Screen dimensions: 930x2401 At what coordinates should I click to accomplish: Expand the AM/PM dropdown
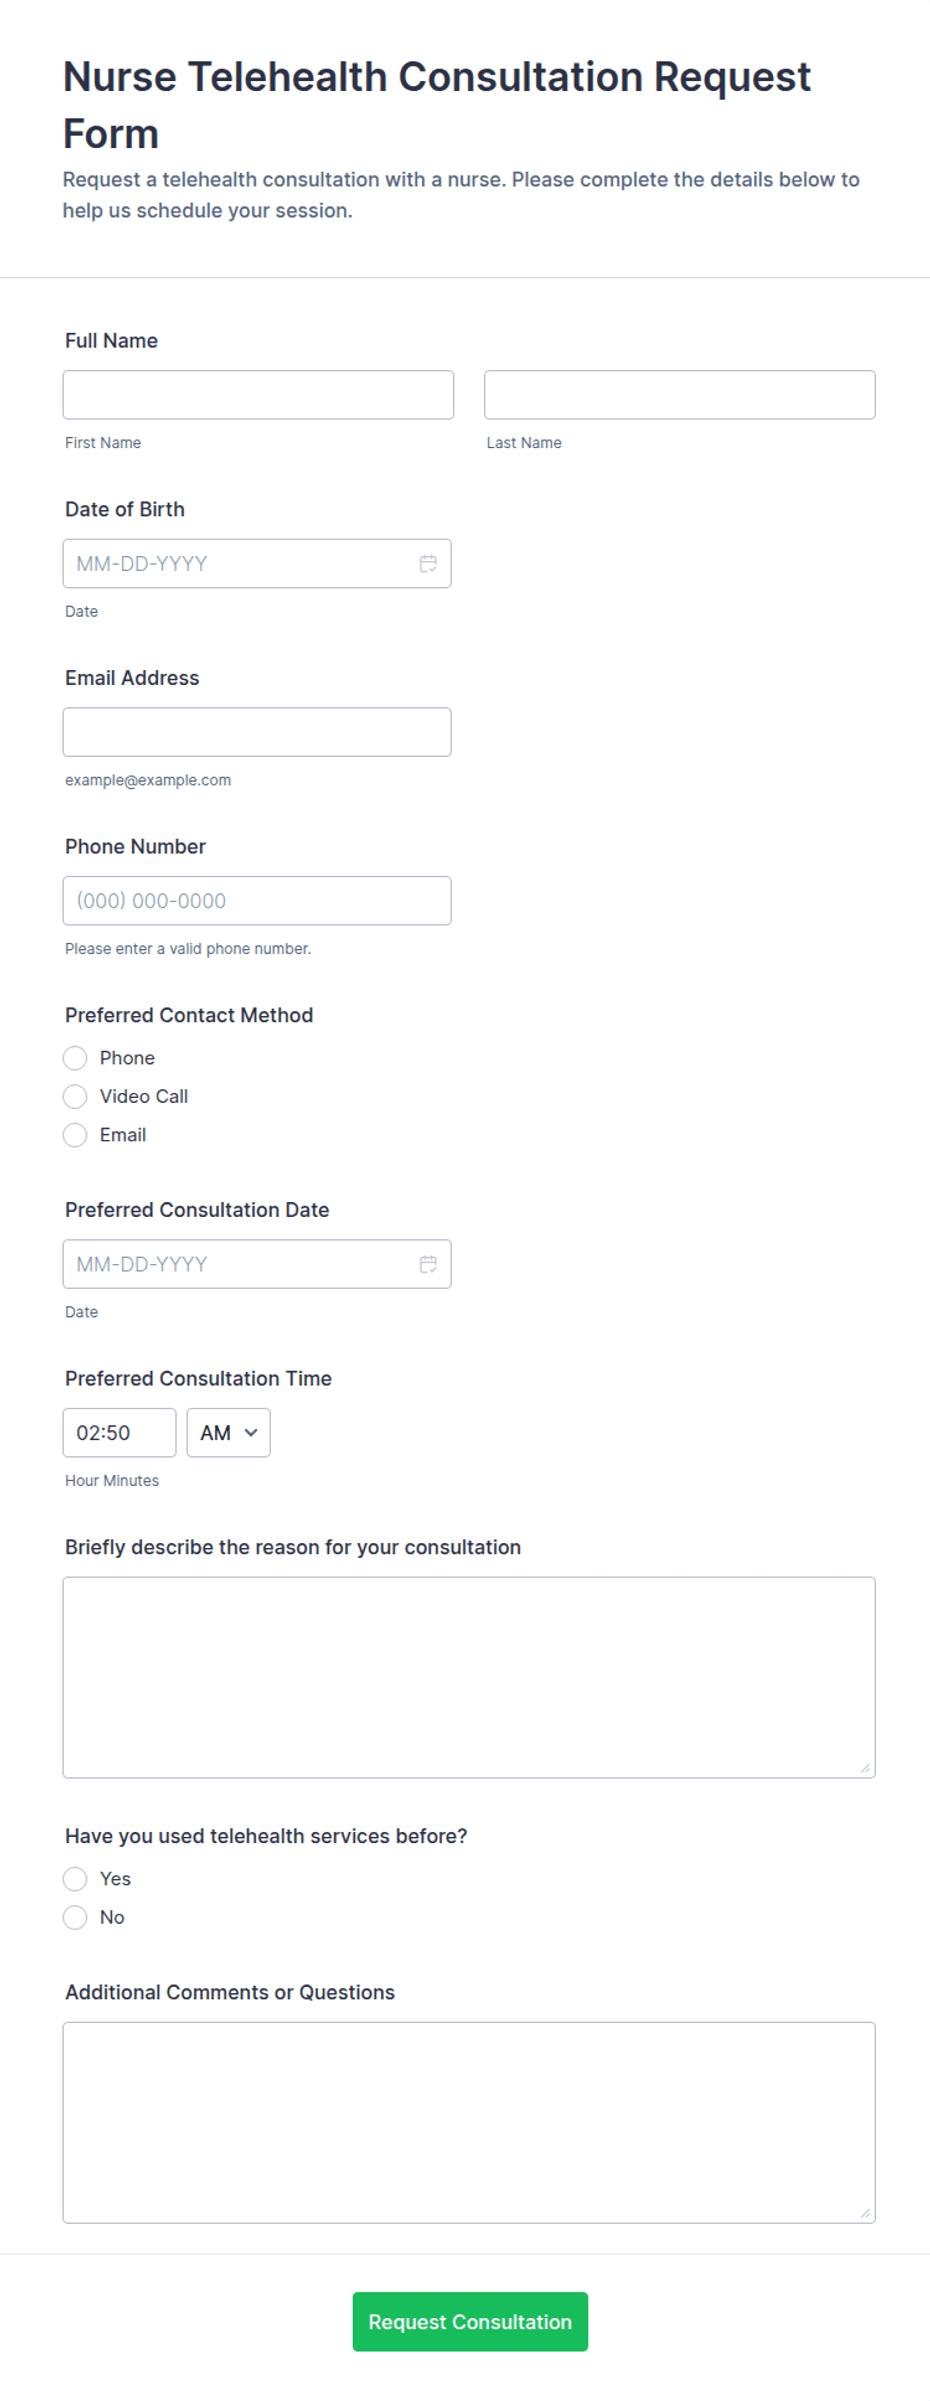click(x=228, y=1433)
